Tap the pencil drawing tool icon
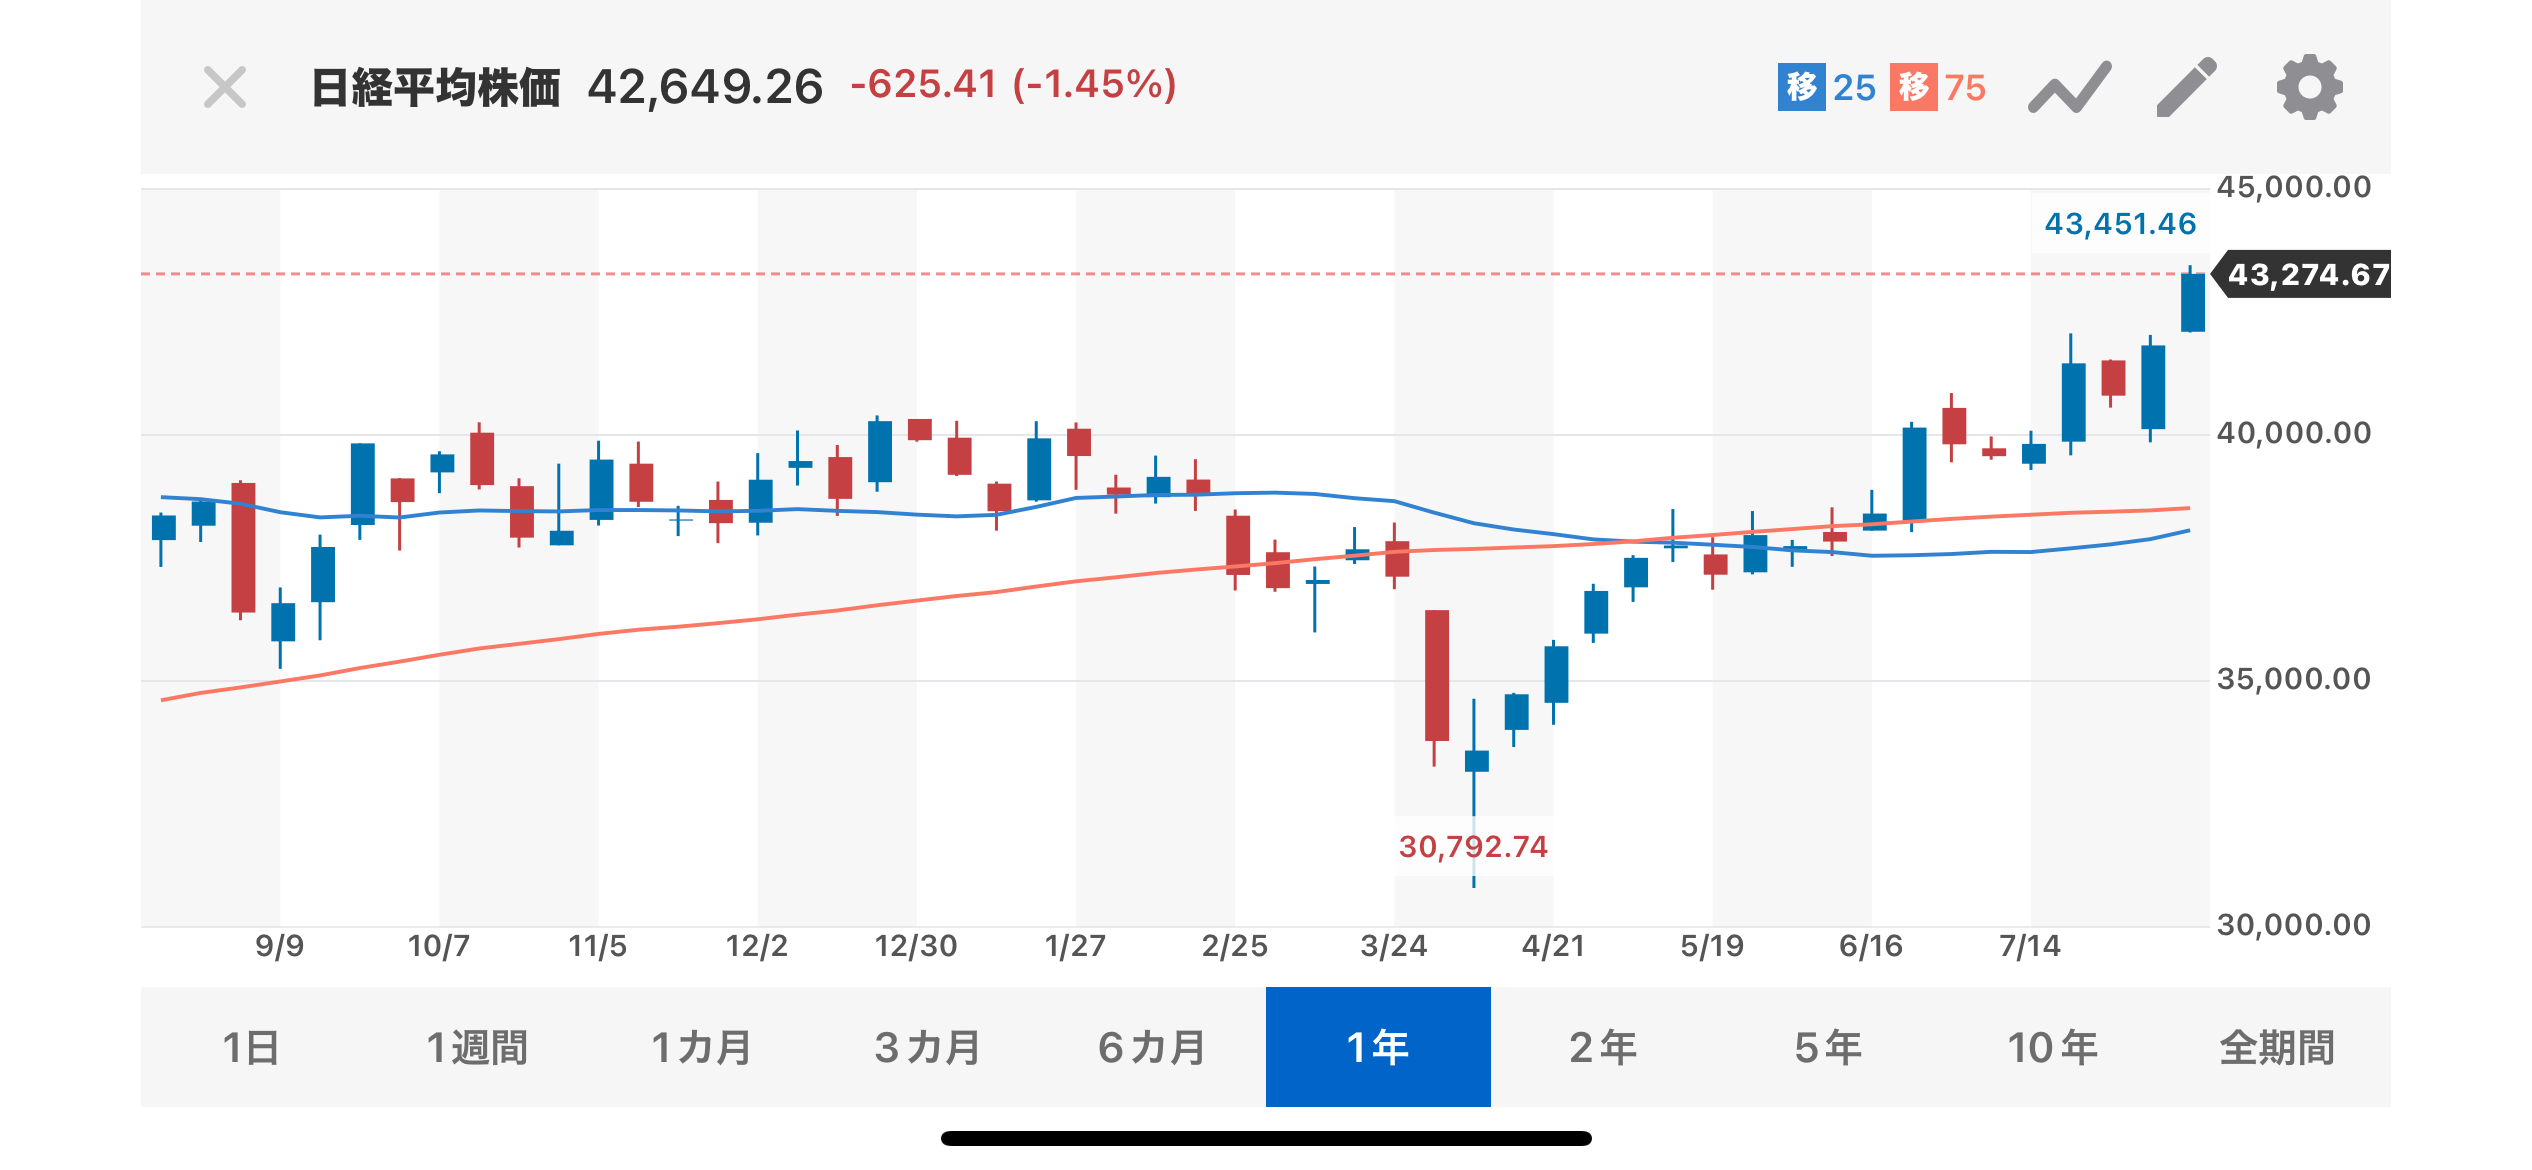The image size is (2532, 1170). [2187, 88]
